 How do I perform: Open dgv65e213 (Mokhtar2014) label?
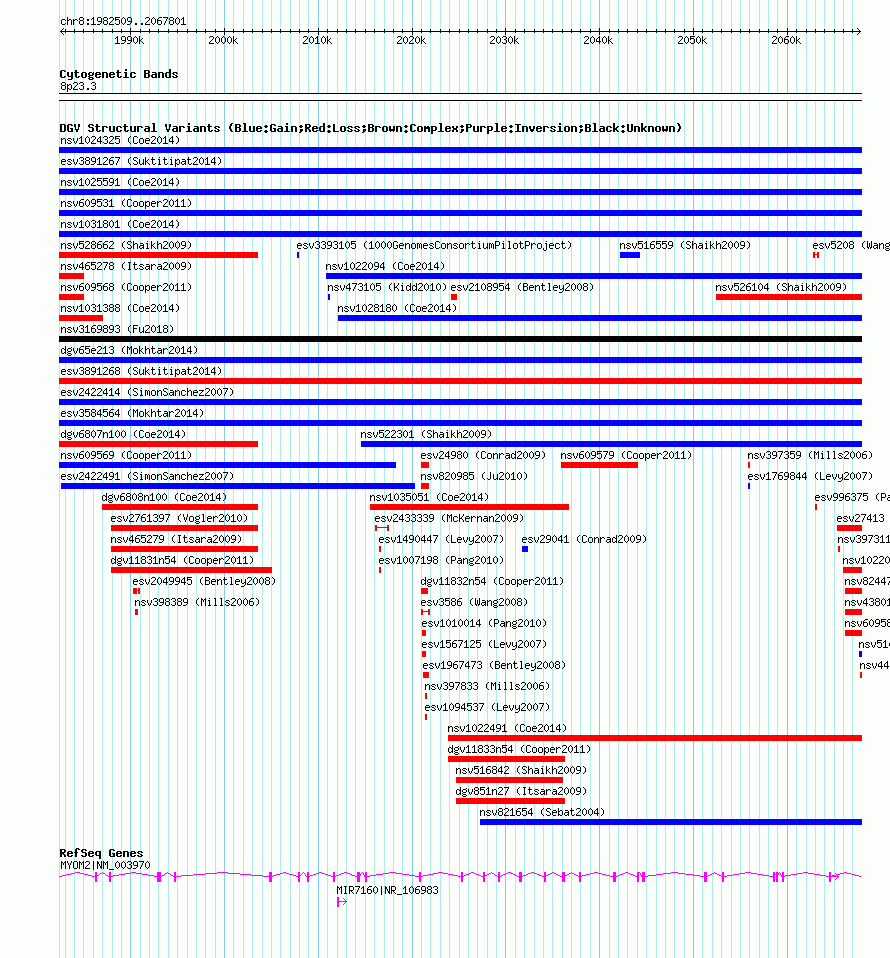pos(129,350)
